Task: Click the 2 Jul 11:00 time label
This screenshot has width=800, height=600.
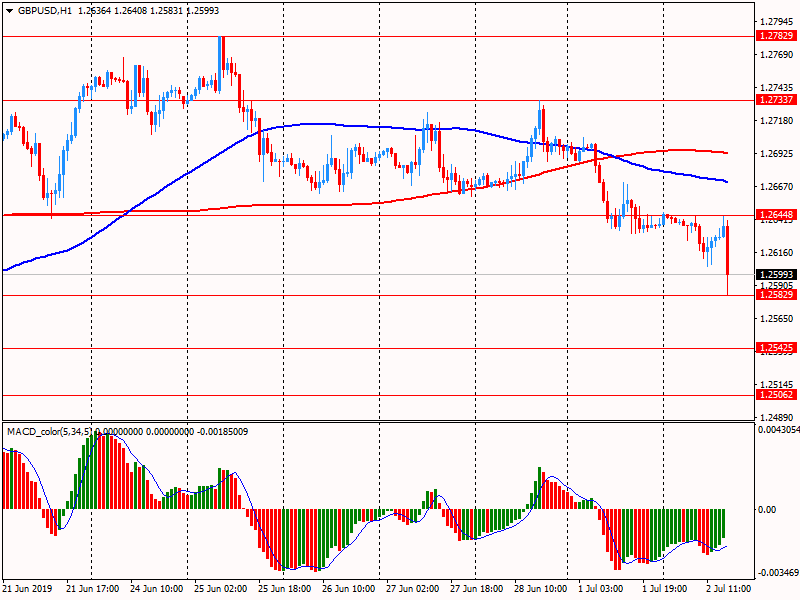Action: pyautogui.click(x=729, y=588)
